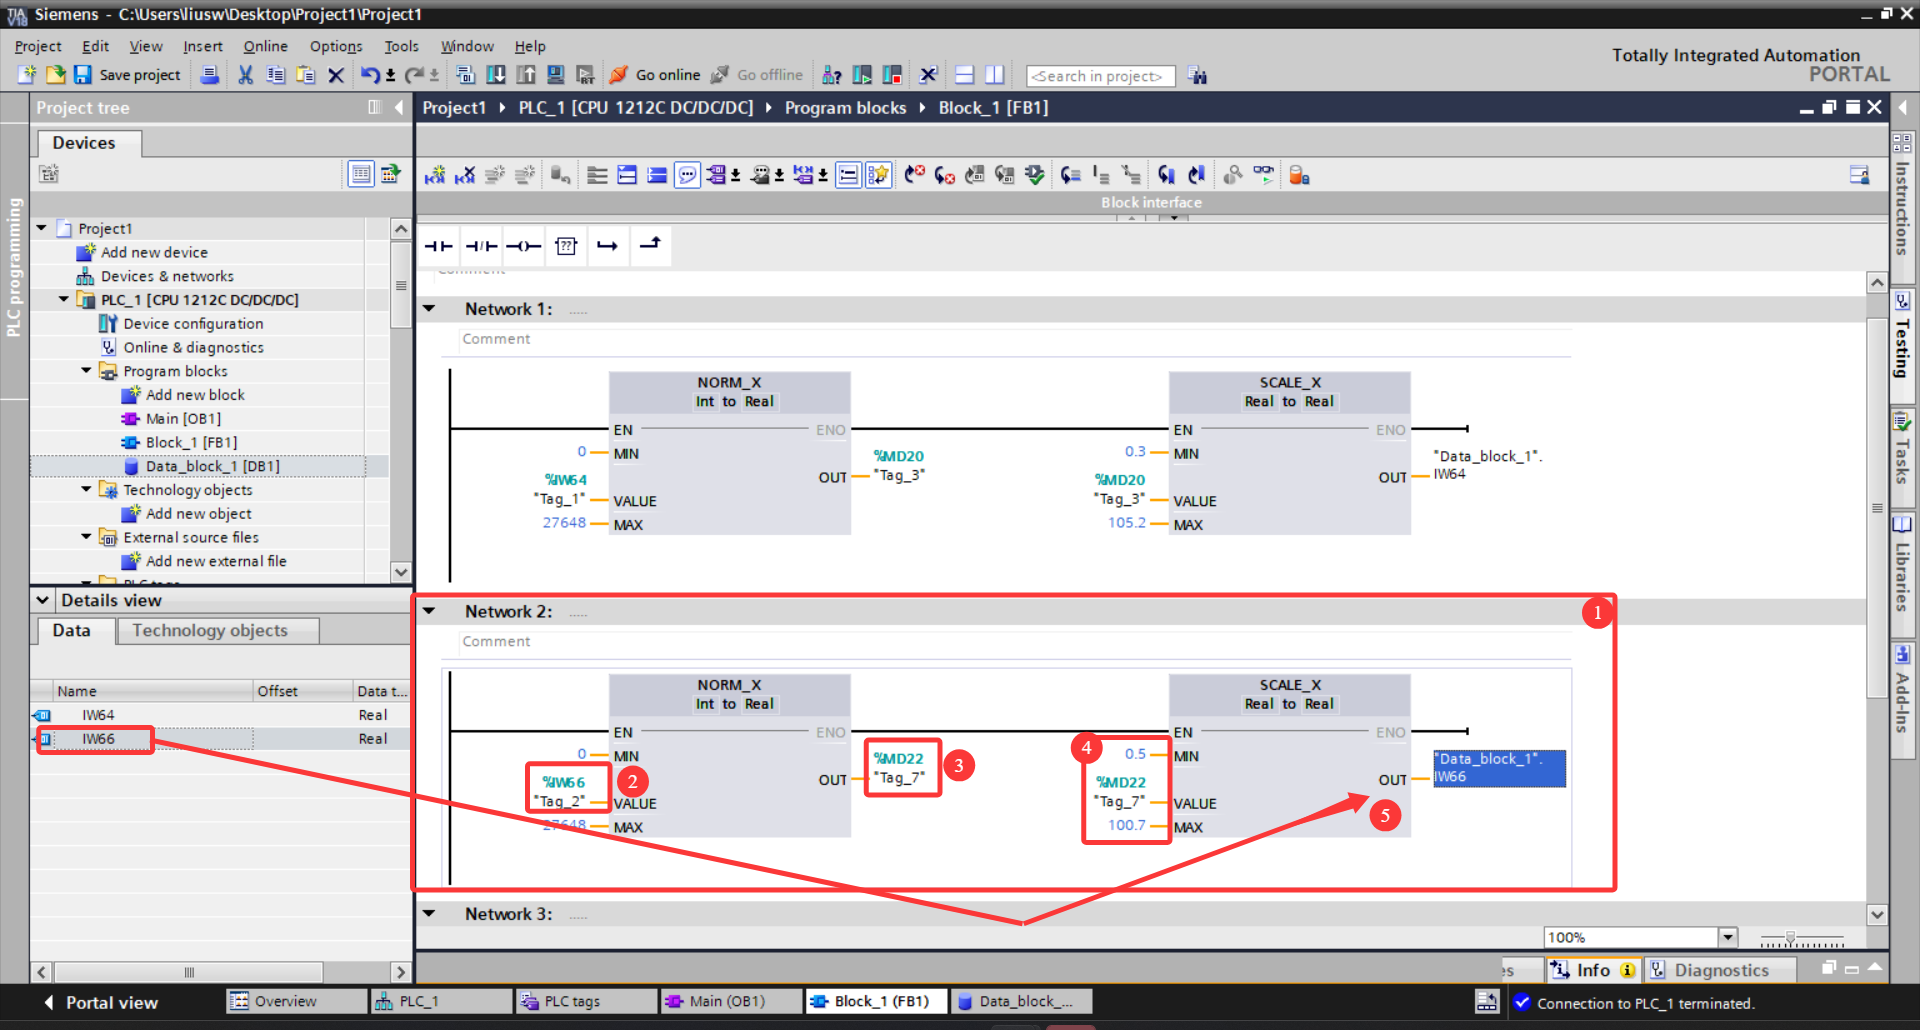
Task: Click the Print icon
Action: (x=209, y=75)
